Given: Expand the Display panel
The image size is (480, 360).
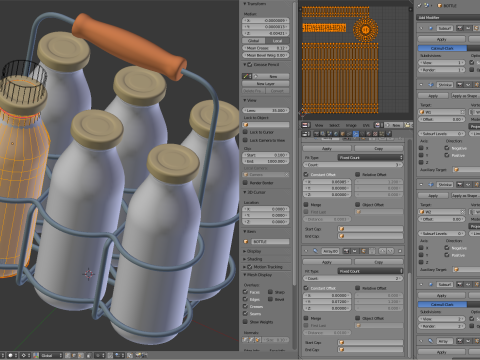Looking at the screenshot, I should pos(245,251).
